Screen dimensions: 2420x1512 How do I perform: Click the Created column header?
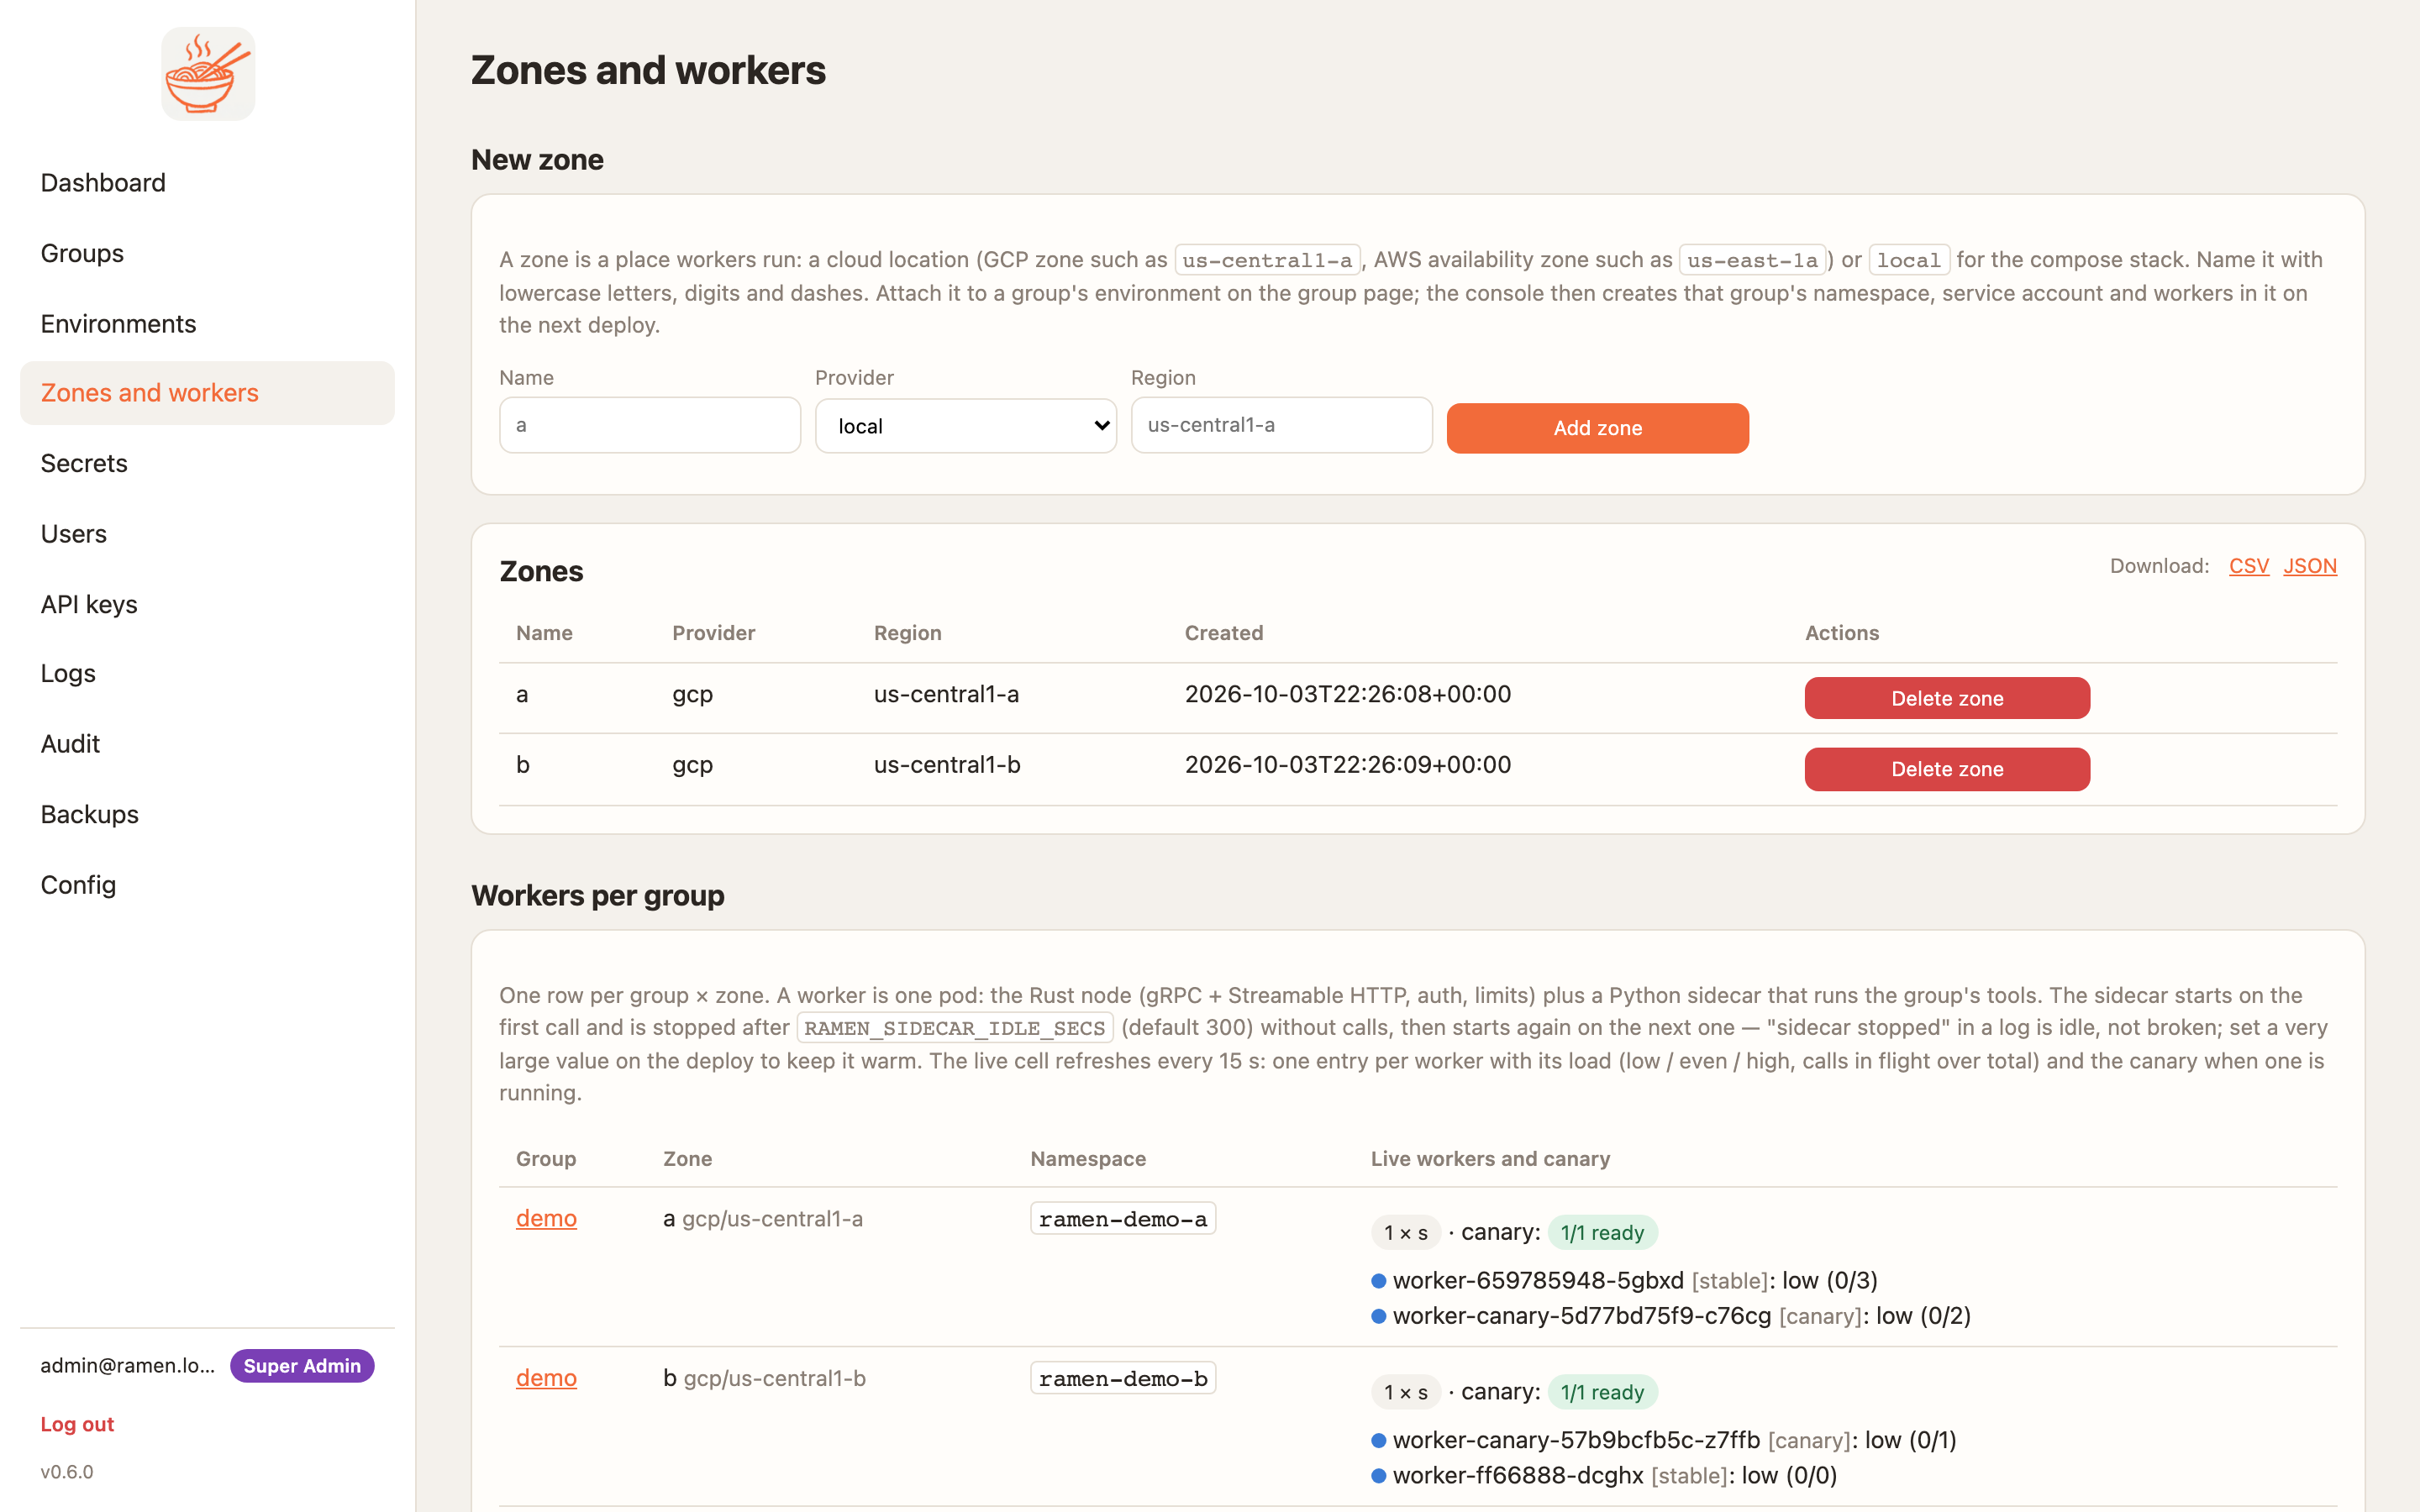[1224, 633]
